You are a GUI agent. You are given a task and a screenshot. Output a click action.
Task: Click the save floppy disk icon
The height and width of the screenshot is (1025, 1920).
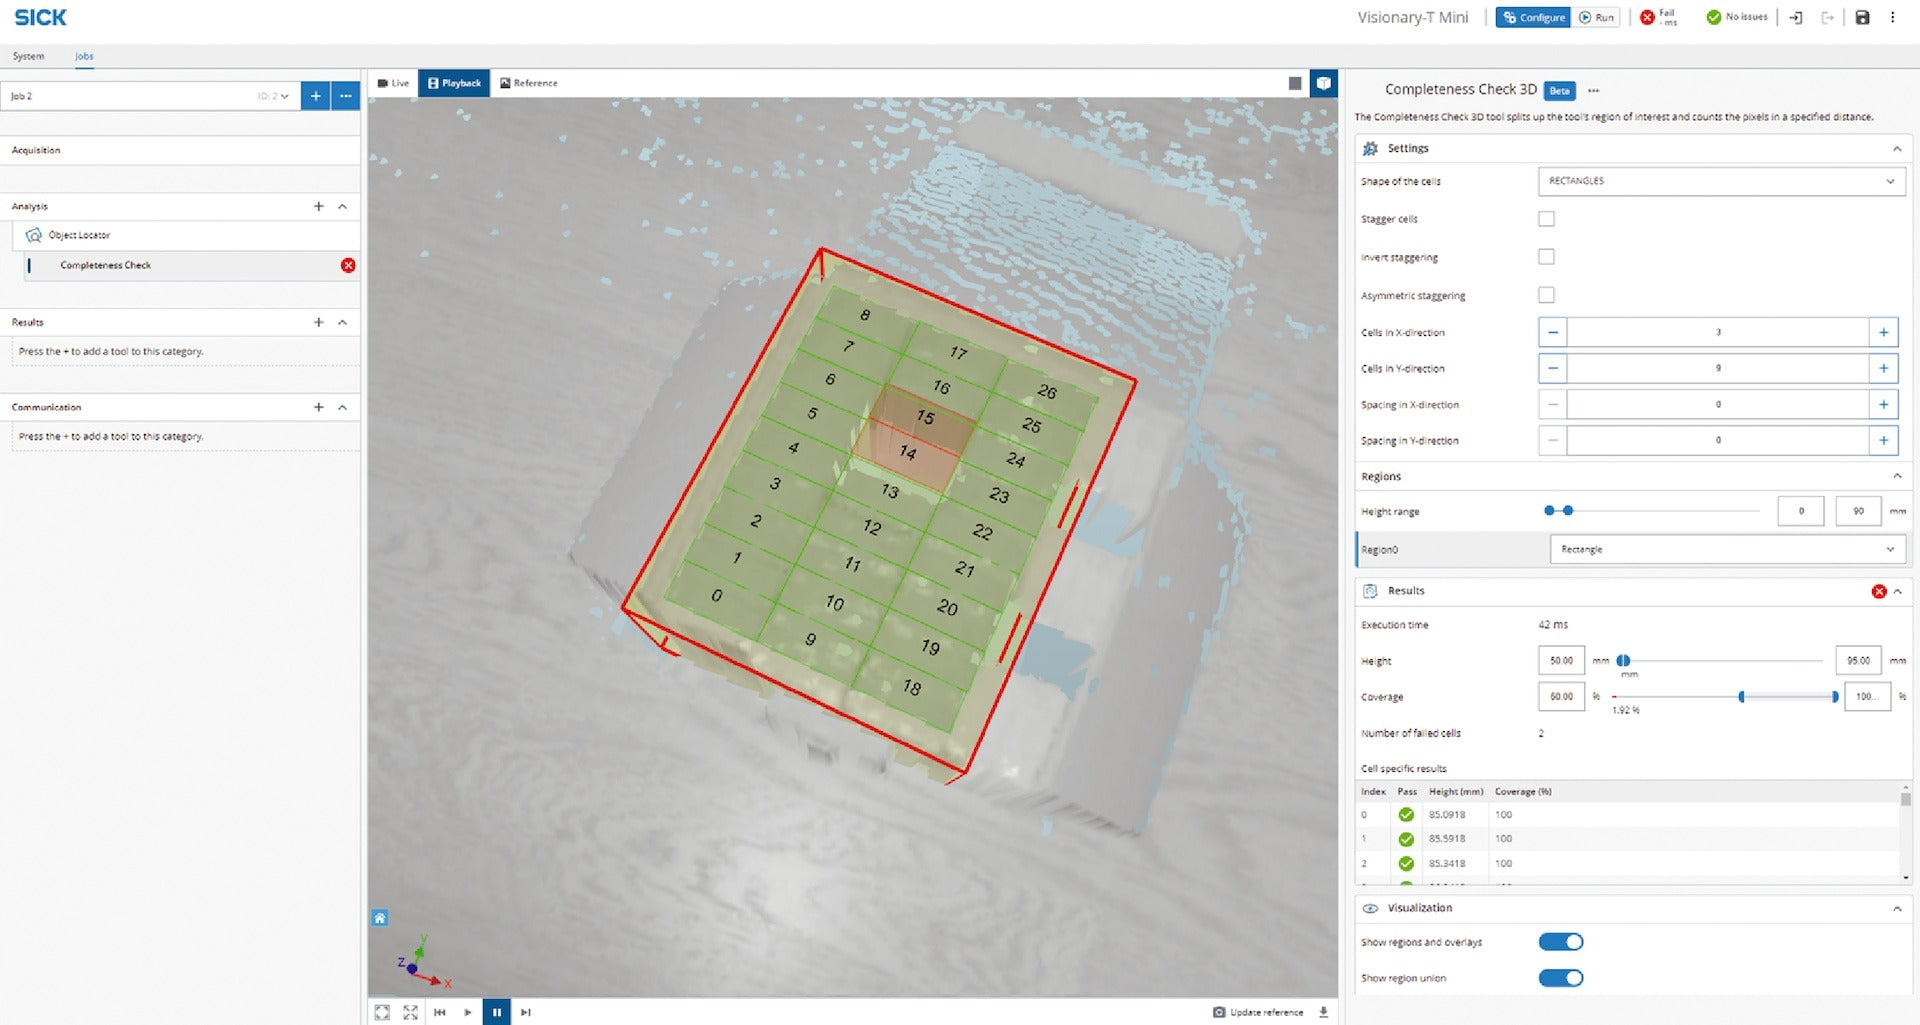pyautogui.click(x=1862, y=17)
